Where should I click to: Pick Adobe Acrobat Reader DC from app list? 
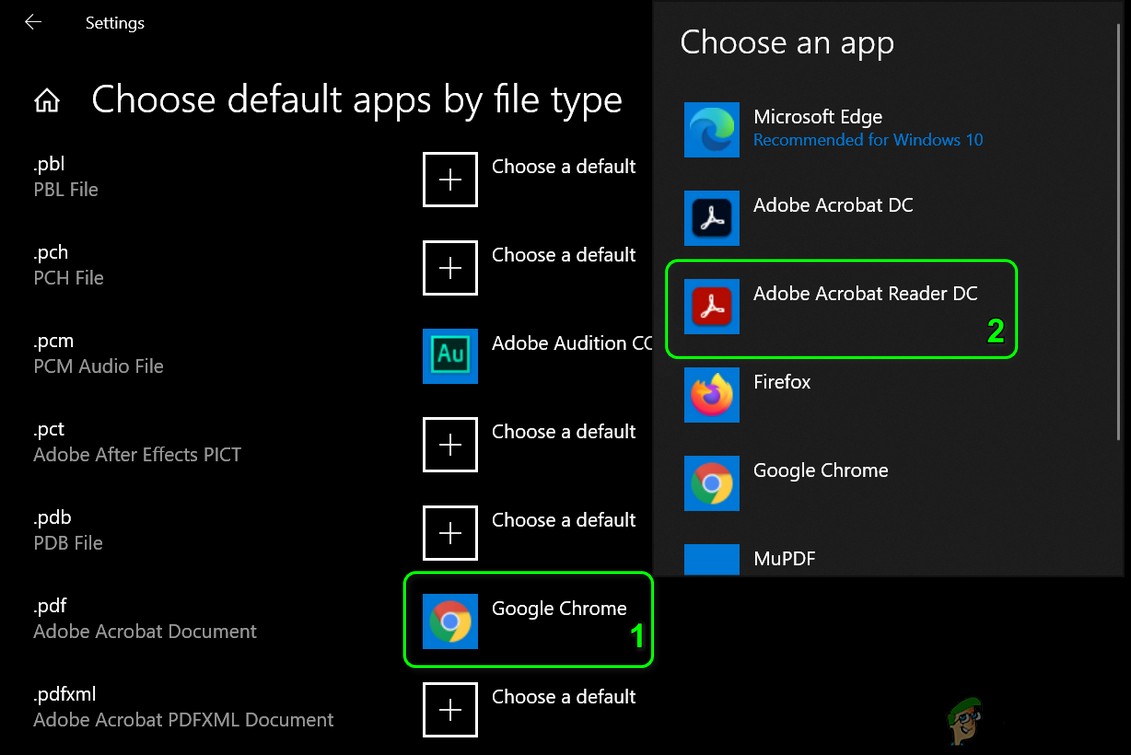pyautogui.click(x=866, y=293)
